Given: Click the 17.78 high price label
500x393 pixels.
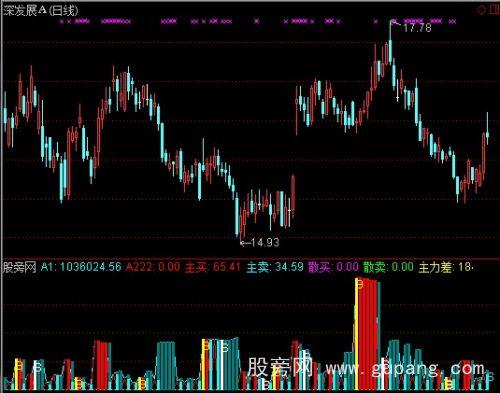Looking at the screenshot, I should [417, 28].
